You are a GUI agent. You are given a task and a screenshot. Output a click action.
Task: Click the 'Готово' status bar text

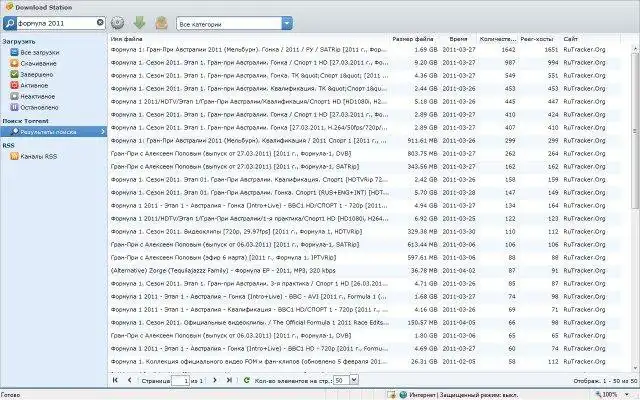(10, 395)
